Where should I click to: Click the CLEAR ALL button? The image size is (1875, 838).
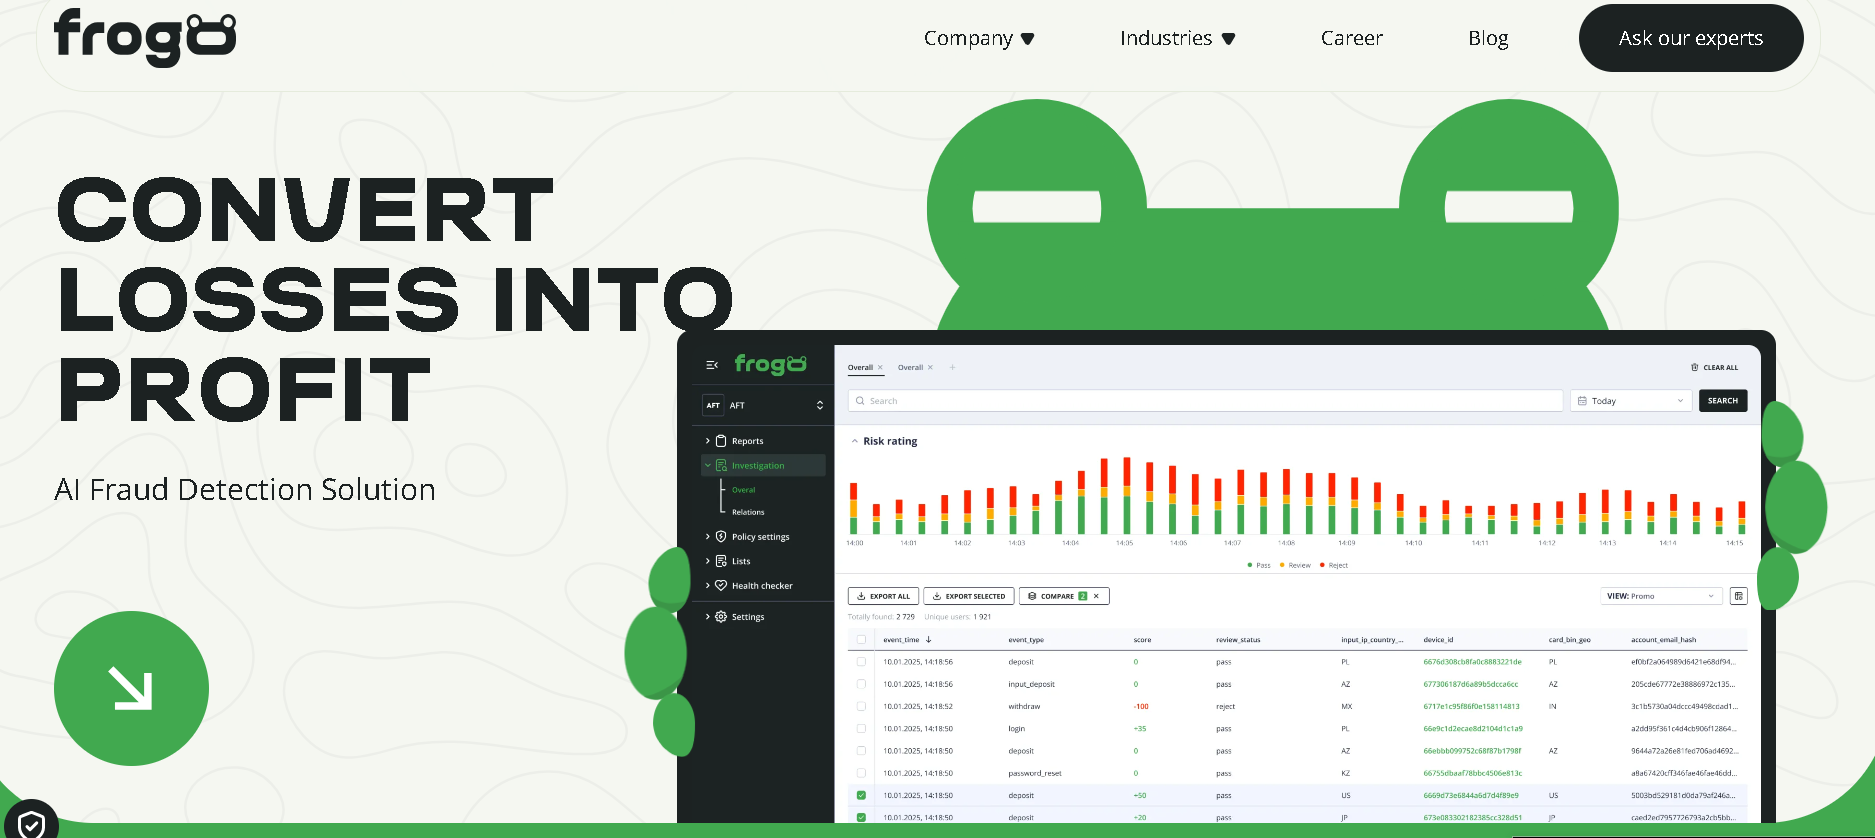tap(1714, 367)
